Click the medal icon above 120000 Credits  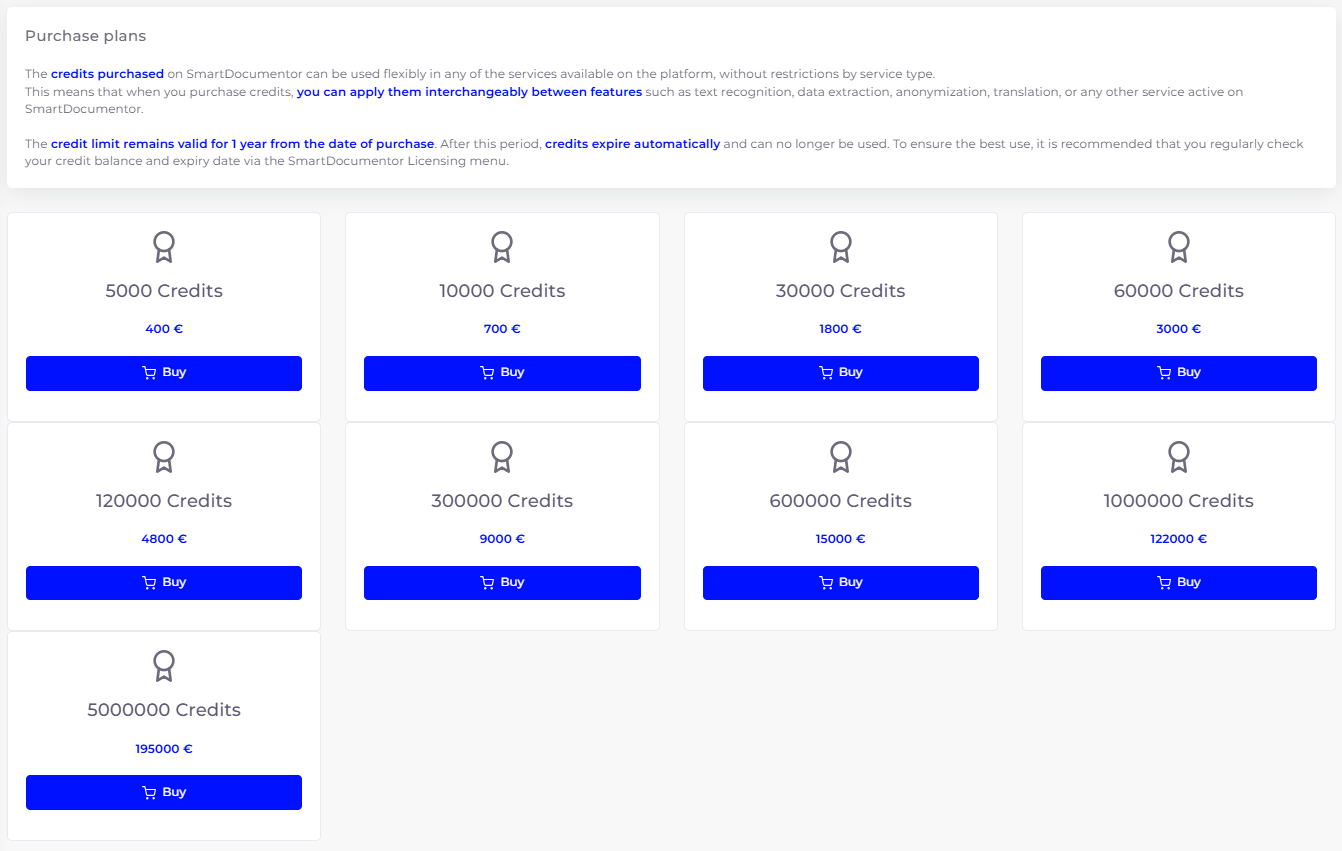pyautogui.click(x=164, y=456)
